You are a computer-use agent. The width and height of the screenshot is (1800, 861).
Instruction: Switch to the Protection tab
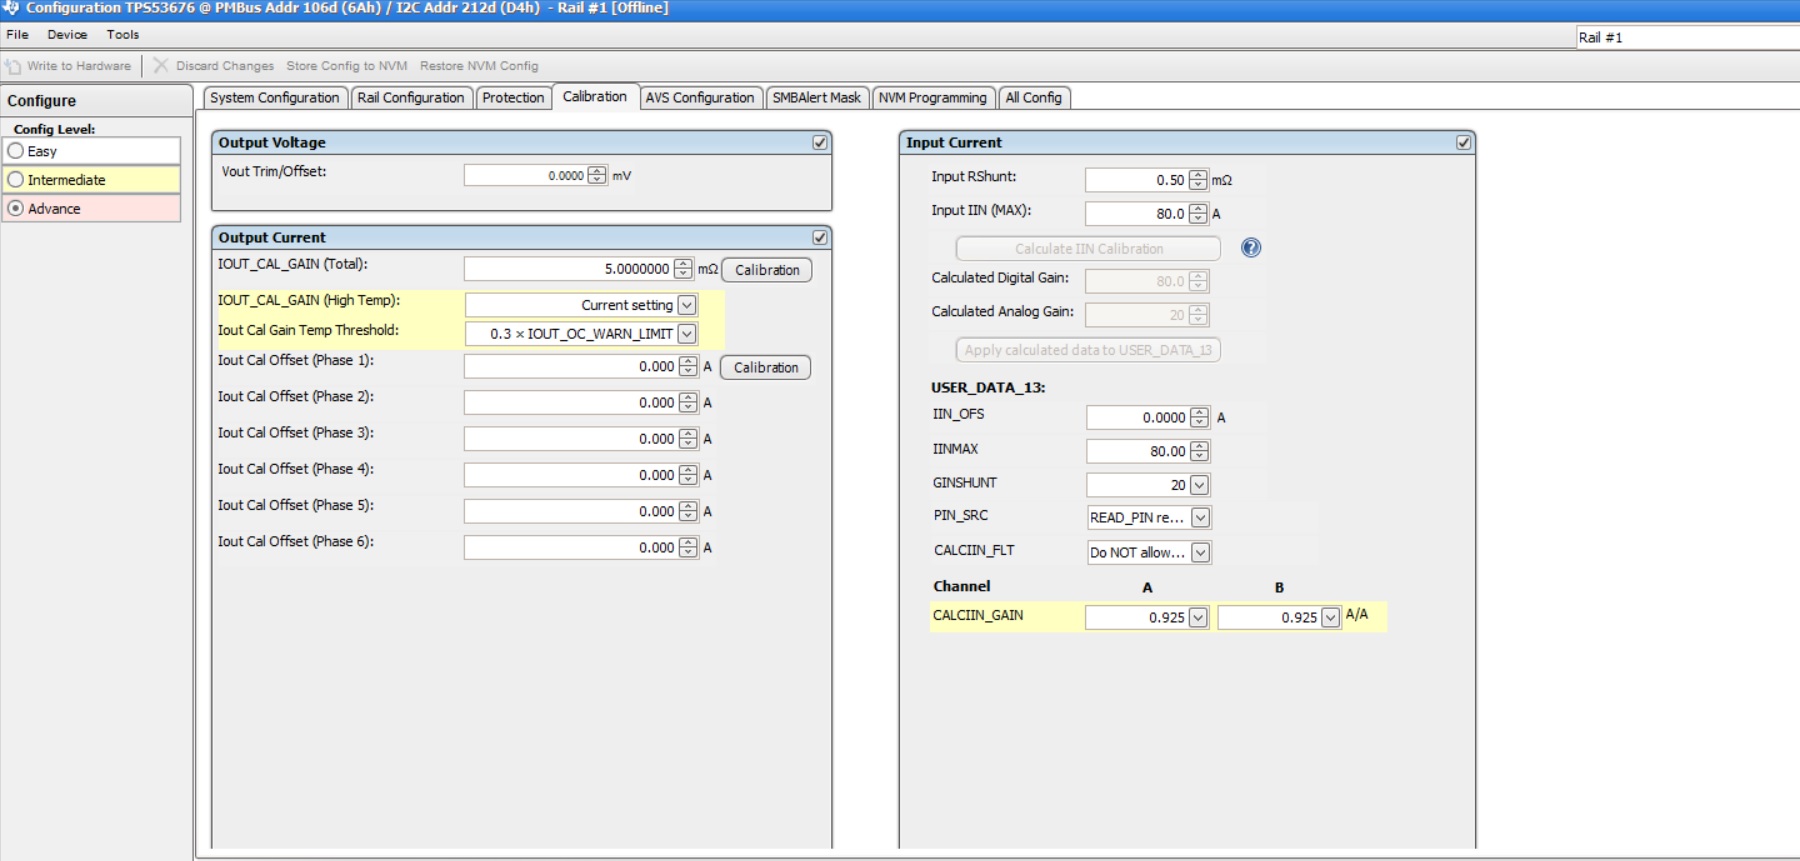pyautogui.click(x=513, y=98)
